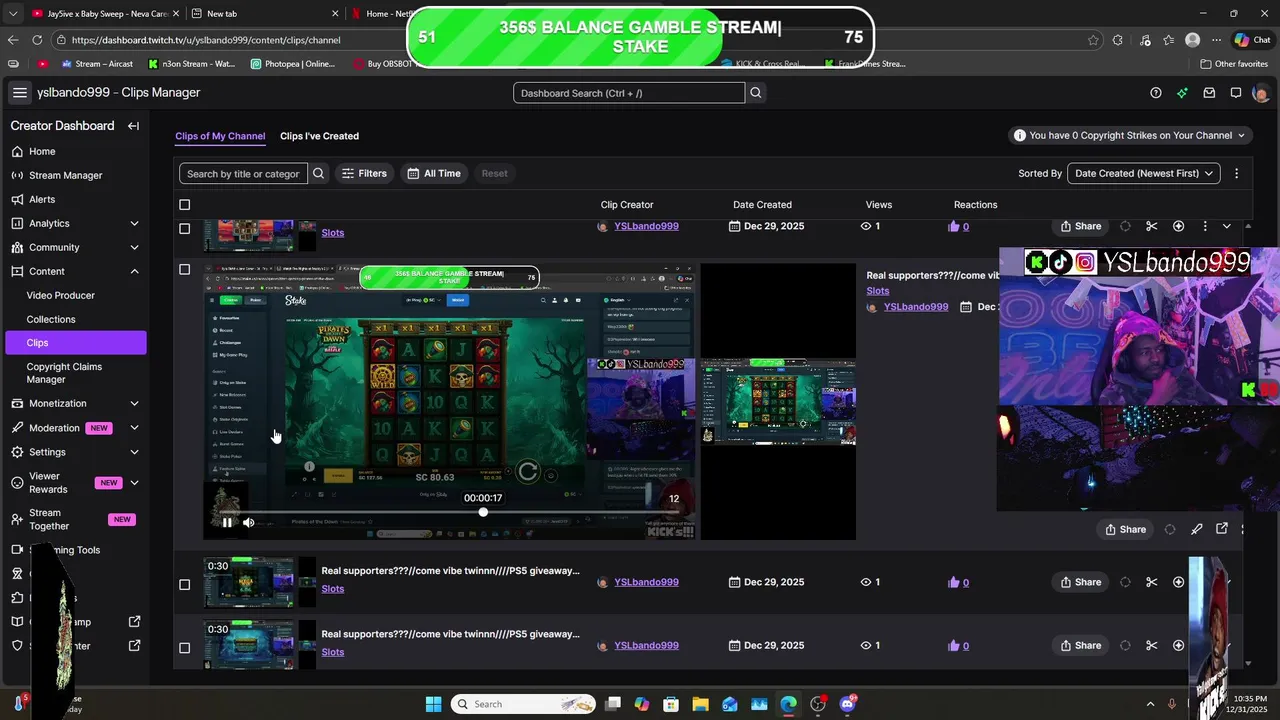
Task: Click the Filters button
Action: (x=364, y=173)
